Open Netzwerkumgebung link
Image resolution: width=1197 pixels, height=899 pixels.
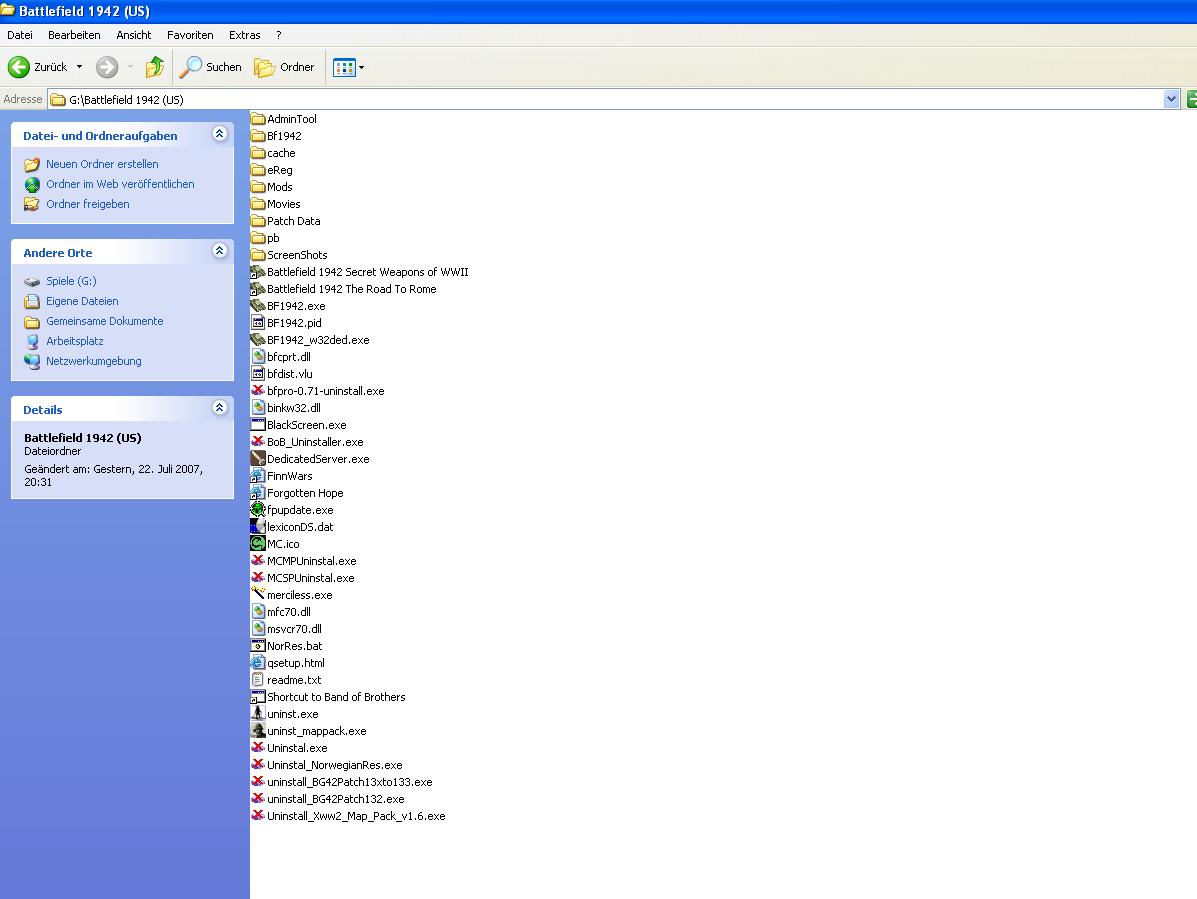point(94,361)
